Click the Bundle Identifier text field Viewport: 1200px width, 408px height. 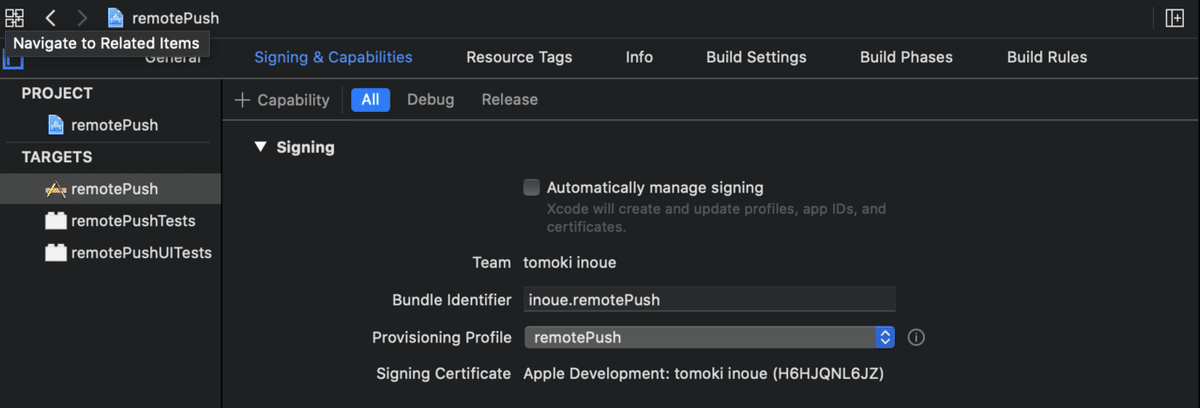tap(709, 299)
